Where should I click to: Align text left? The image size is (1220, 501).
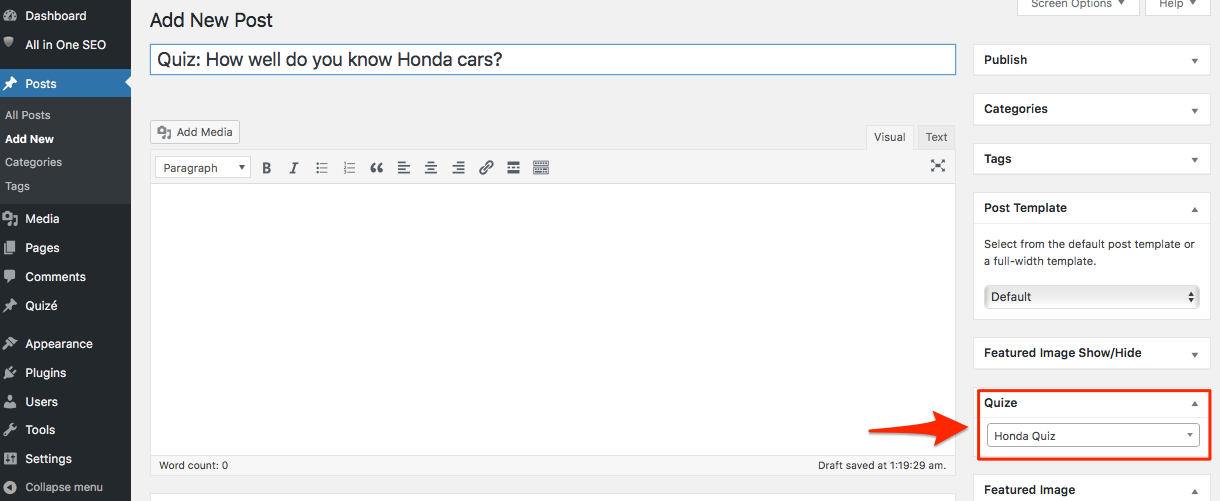404,168
